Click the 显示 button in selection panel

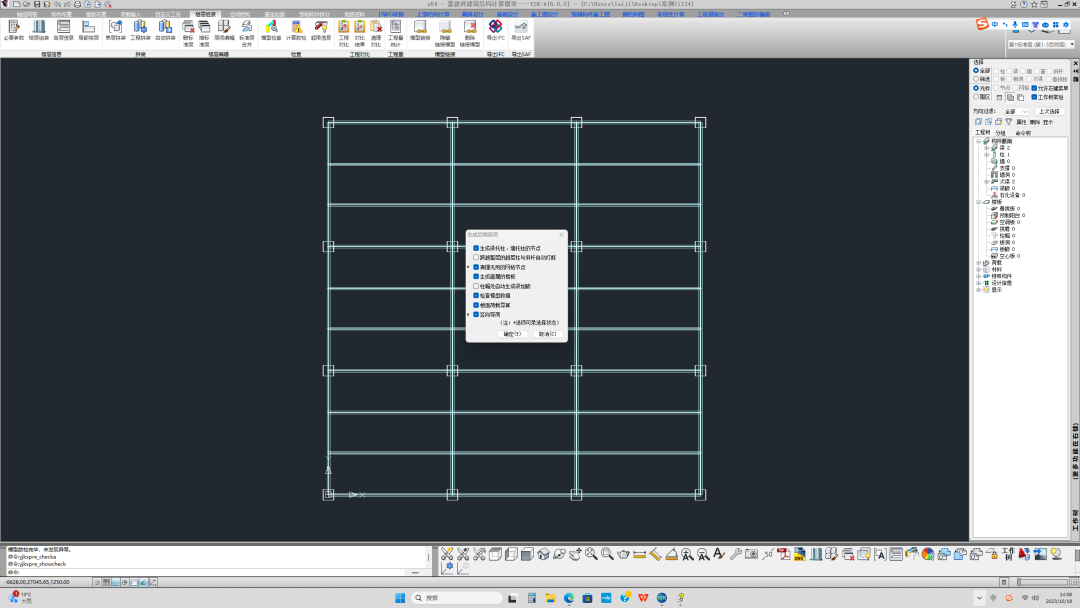[1048, 122]
